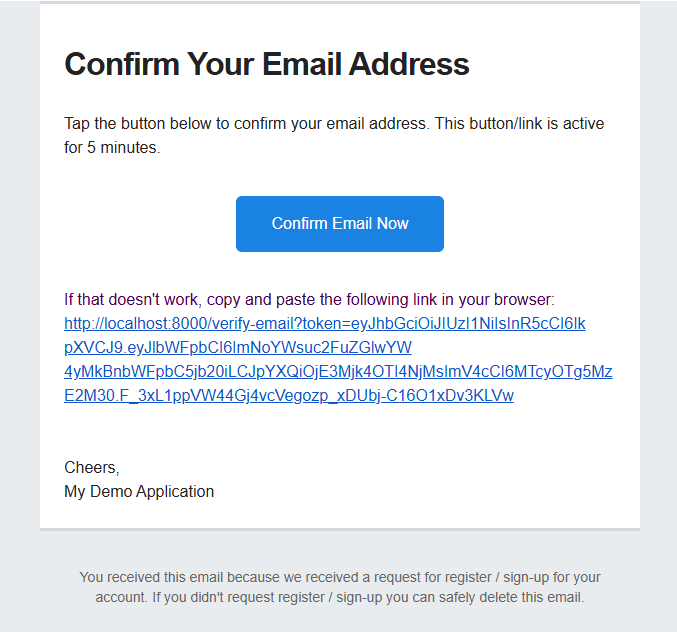Click the My Demo Application signature
677x632 pixels.
(139, 491)
